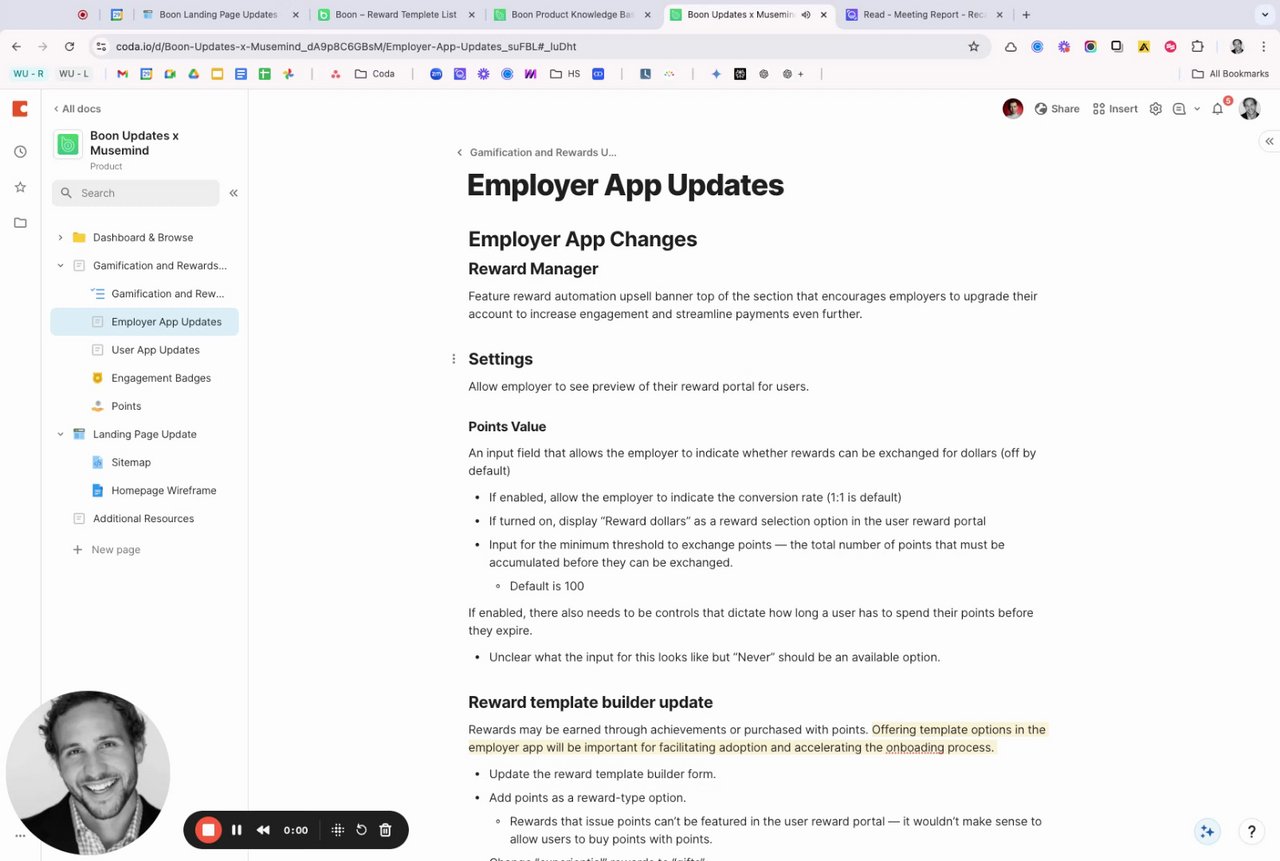This screenshot has height=861, width=1280.
Task: Click the Insert button
Action: pos(1115,109)
